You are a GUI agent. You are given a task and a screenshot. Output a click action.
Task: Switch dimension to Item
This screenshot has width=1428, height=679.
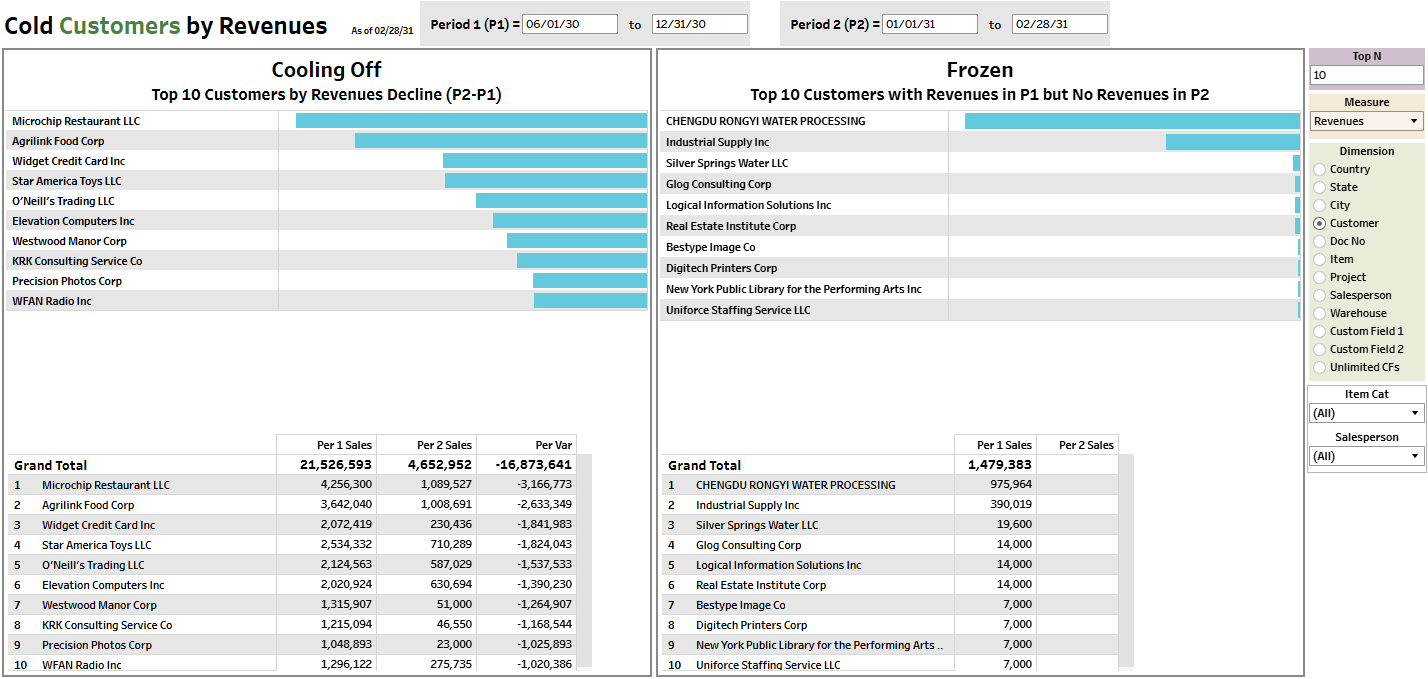[1320, 260]
